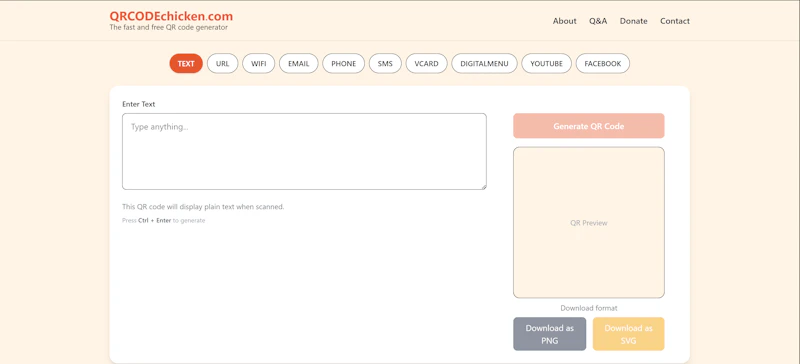Click the 'Press Ctrl + Enter to generate' hint

click(163, 221)
